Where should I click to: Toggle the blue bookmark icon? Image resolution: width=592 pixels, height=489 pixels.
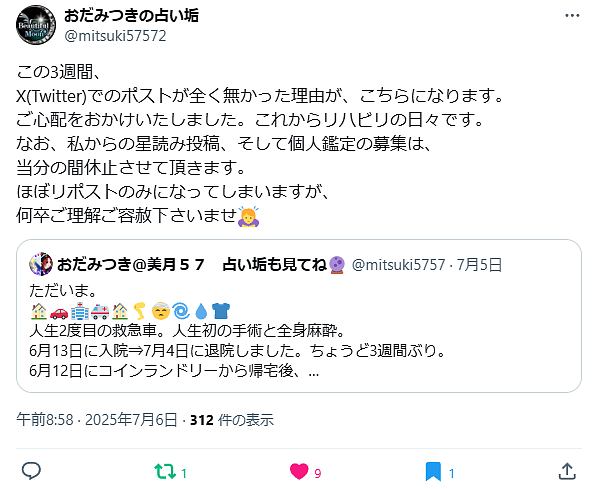[433, 472]
